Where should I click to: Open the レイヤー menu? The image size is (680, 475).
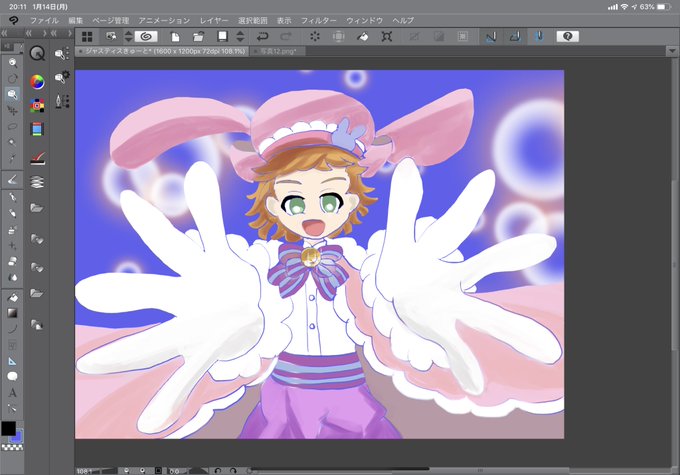[x=214, y=20]
